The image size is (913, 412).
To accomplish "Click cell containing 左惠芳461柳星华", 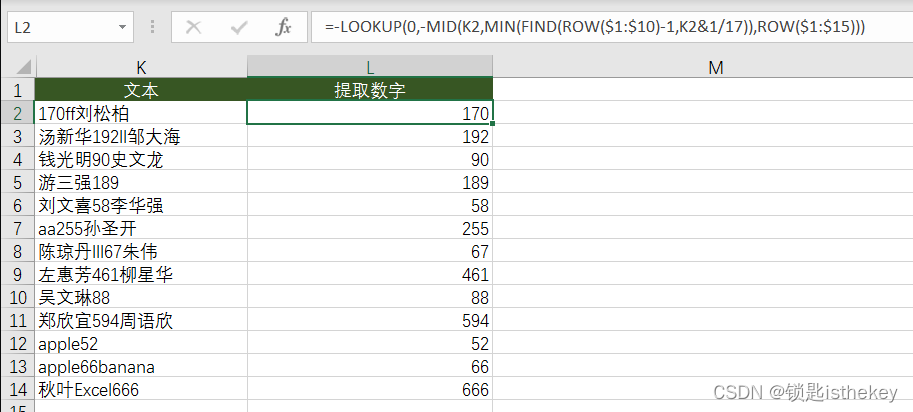I will click(x=141, y=274).
